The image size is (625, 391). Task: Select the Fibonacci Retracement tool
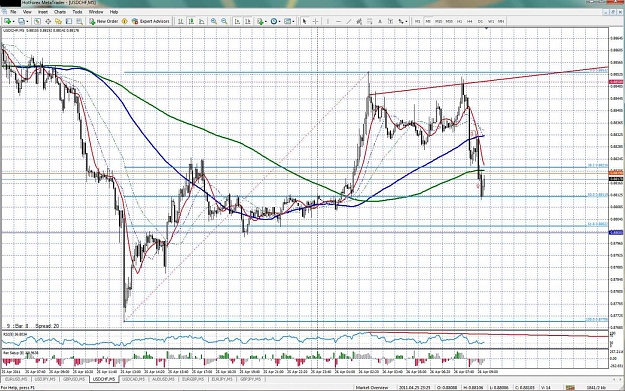point(370,21)
